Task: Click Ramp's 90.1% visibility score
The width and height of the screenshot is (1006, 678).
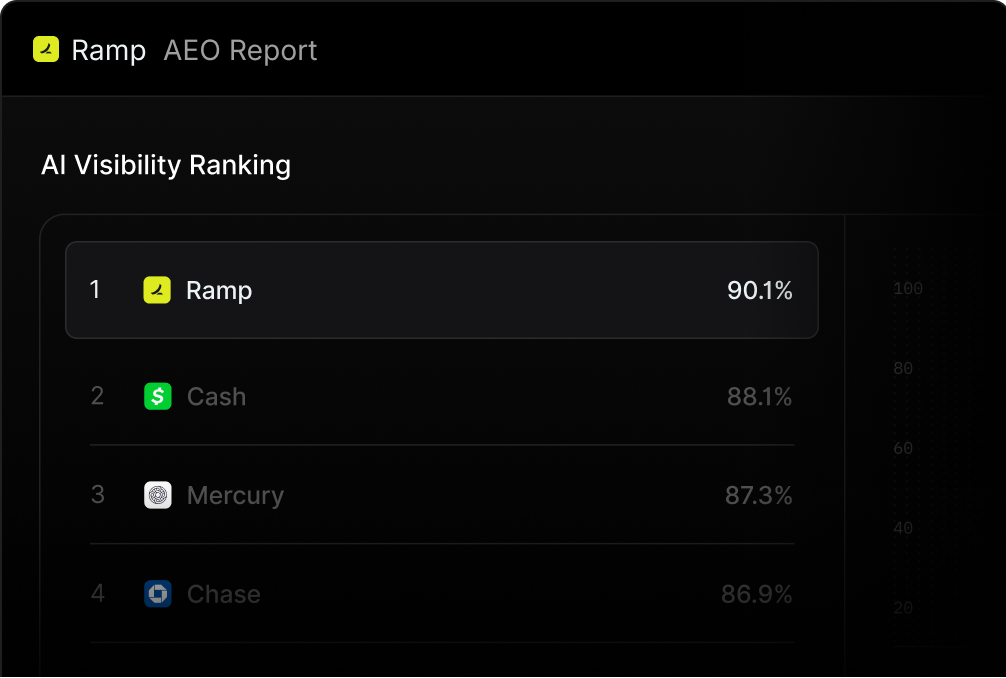Action: click(760, 290)
